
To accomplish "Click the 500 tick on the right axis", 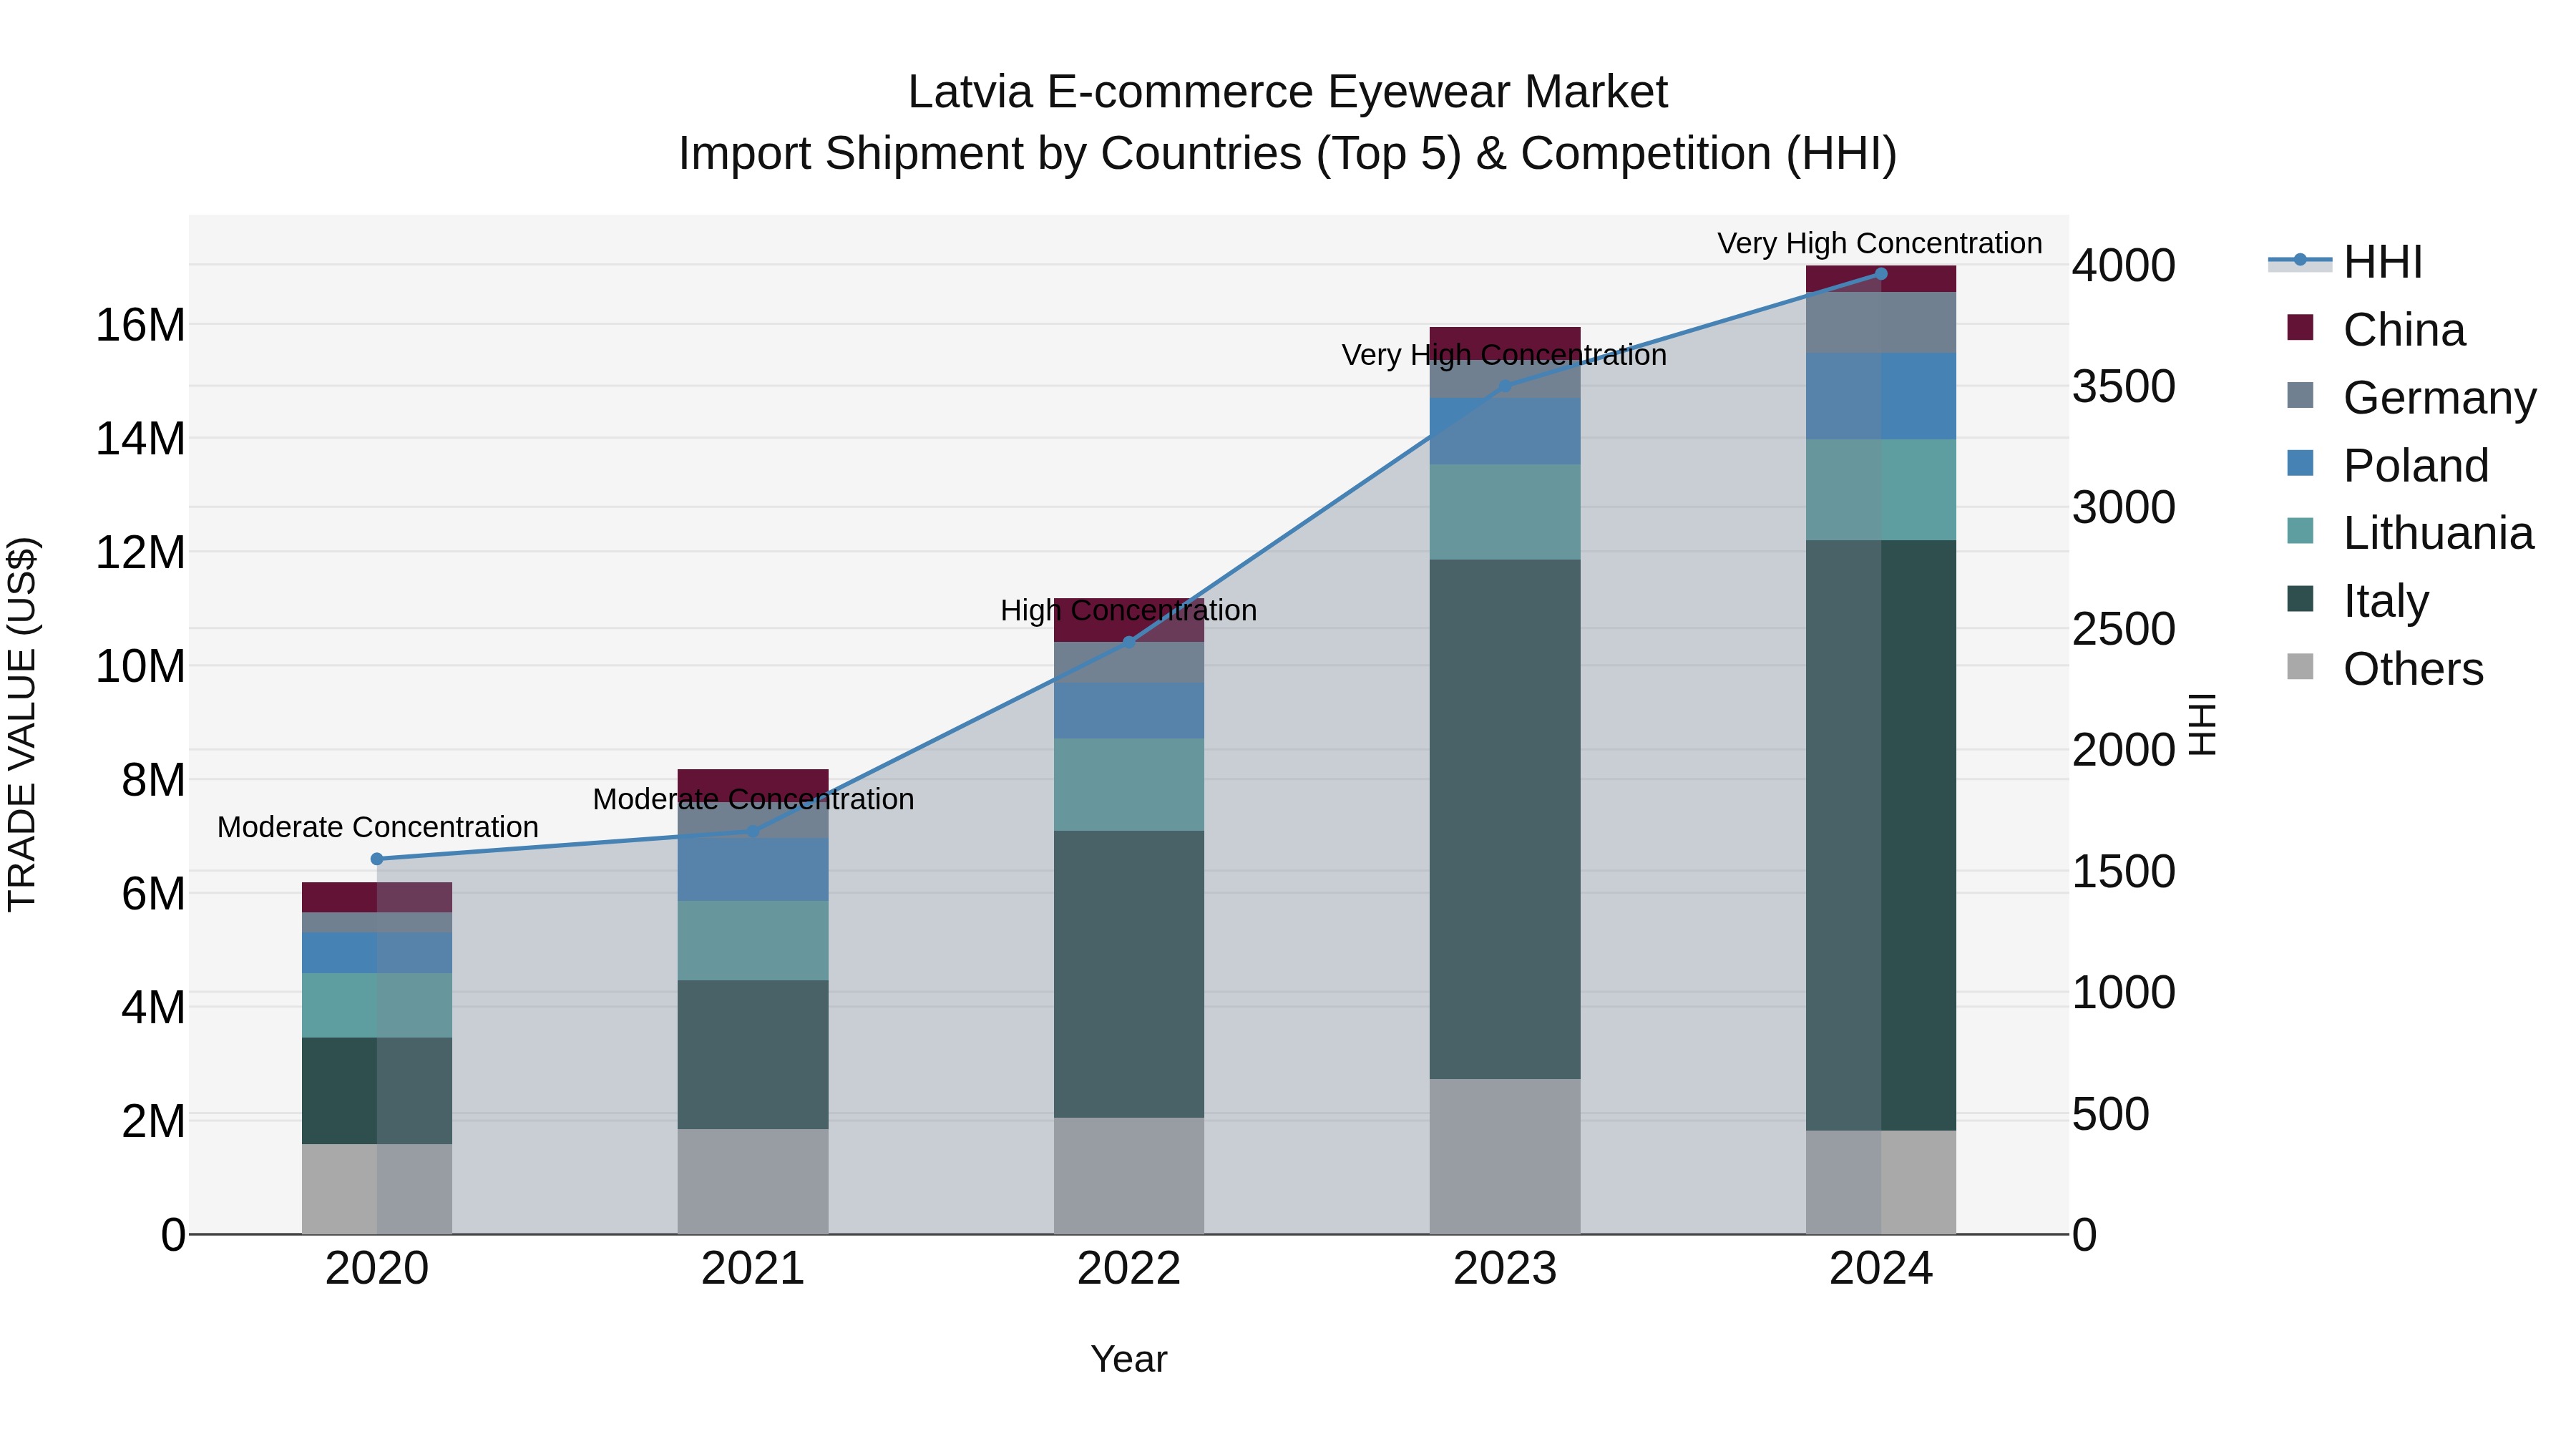I will coord(2111,1114).
